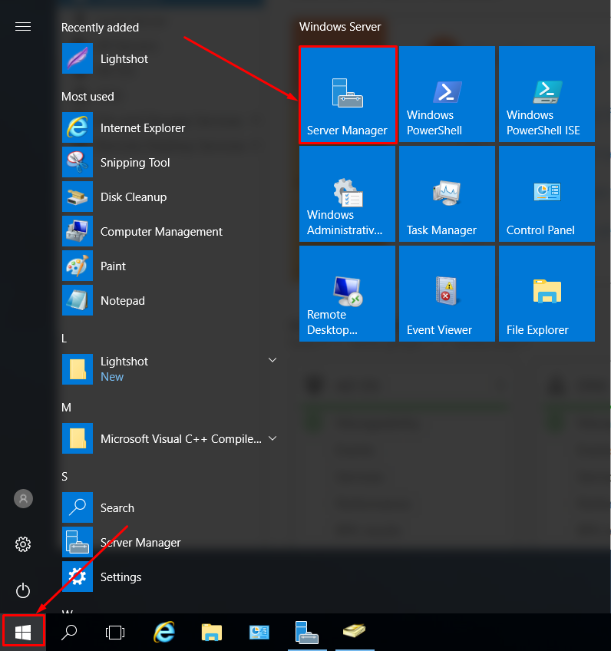The image size is (611, 651).
Task: Open Control Panel from the taskbar
Action: click(x=259, y=632)
